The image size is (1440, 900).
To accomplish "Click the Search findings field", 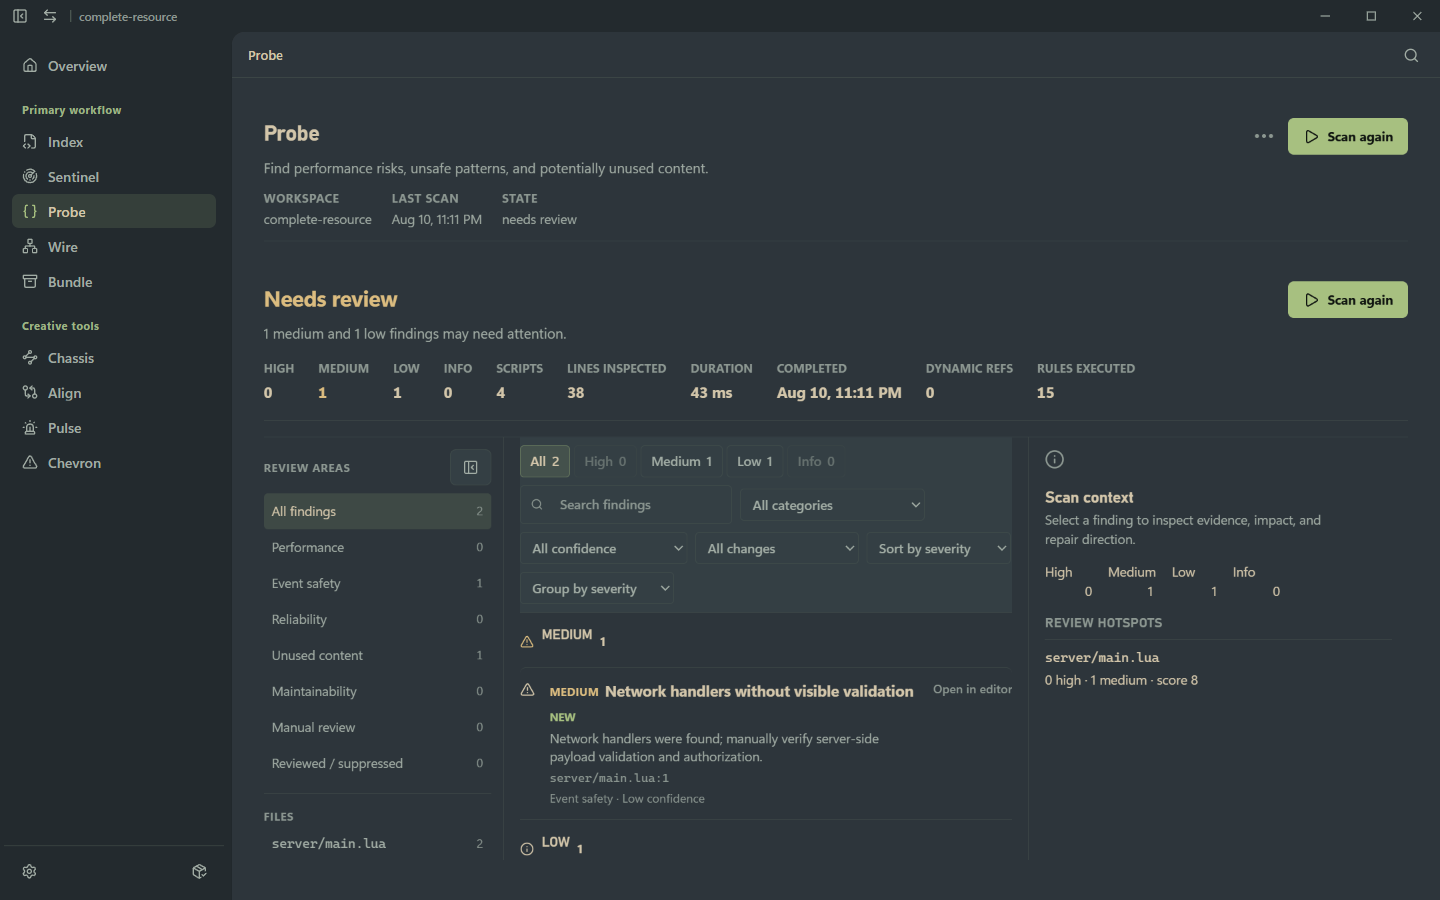I will point(626,505).
